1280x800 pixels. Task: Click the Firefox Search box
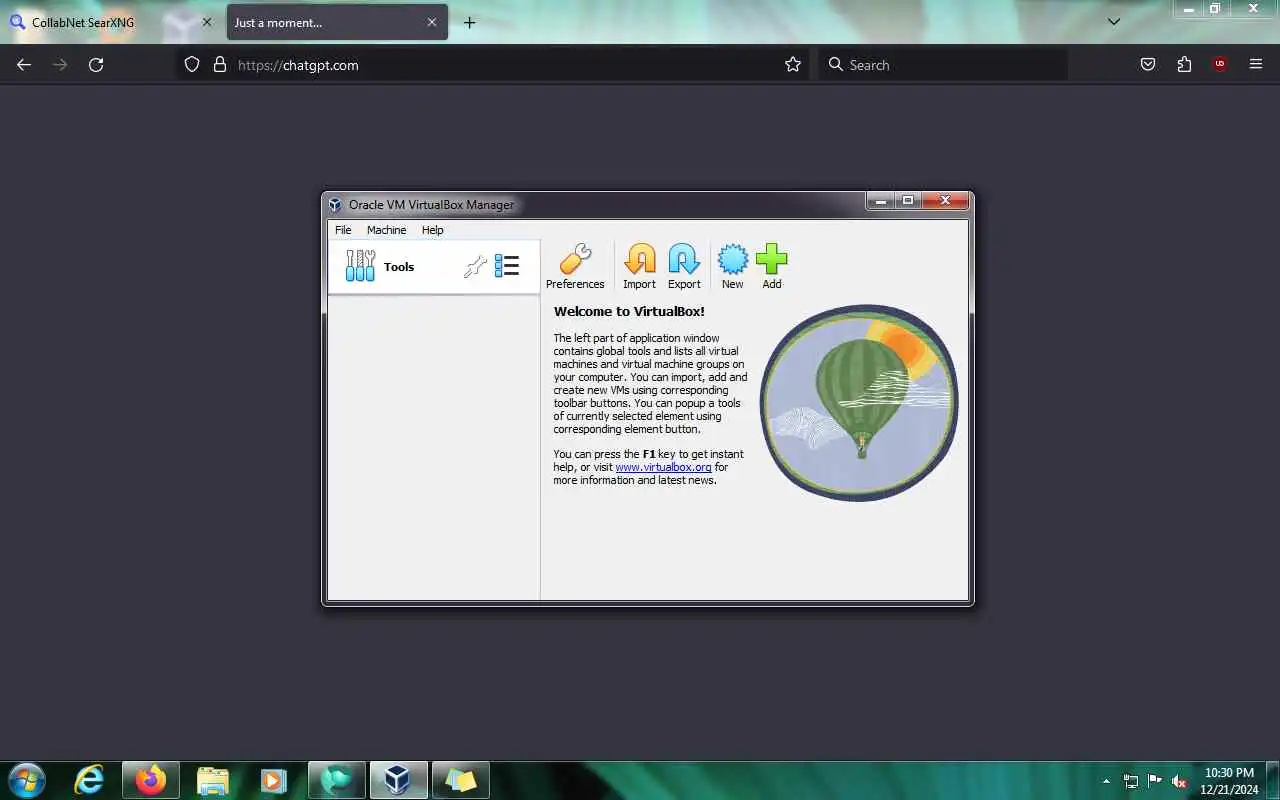943,64
